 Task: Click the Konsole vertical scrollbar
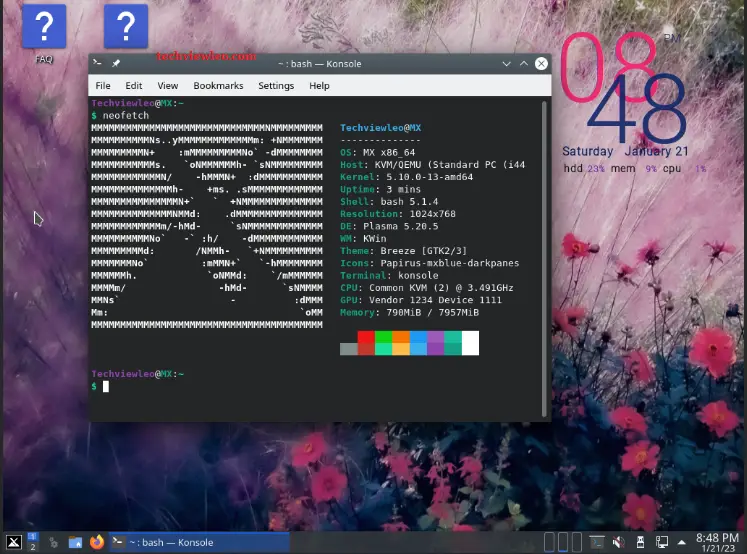click(544, 259)
